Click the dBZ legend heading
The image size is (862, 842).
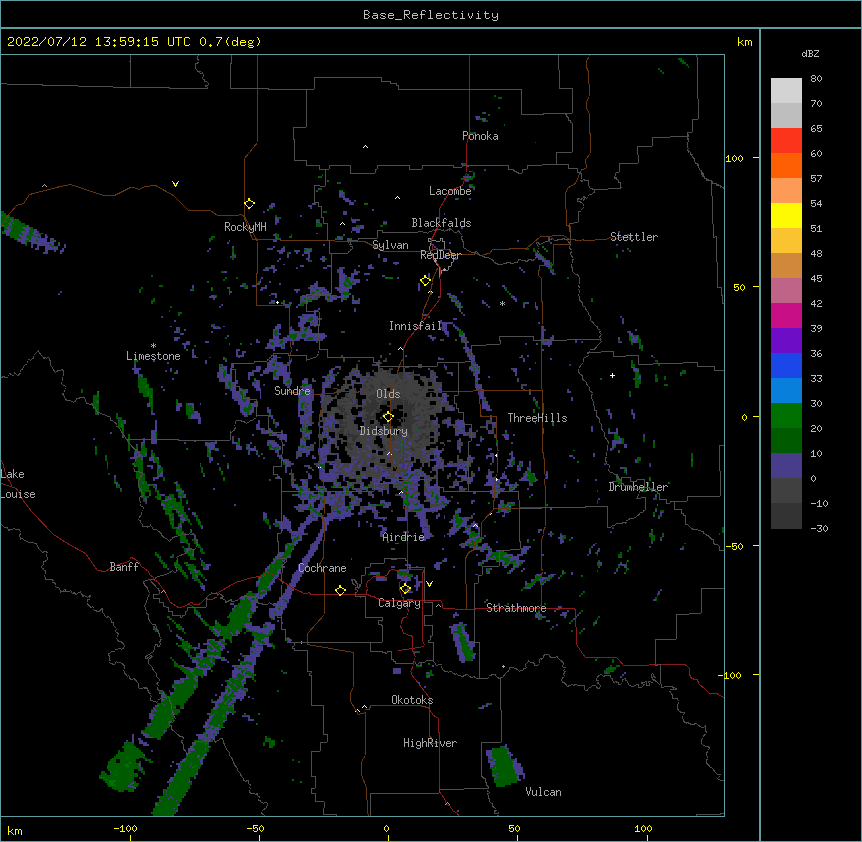(810, 53)
